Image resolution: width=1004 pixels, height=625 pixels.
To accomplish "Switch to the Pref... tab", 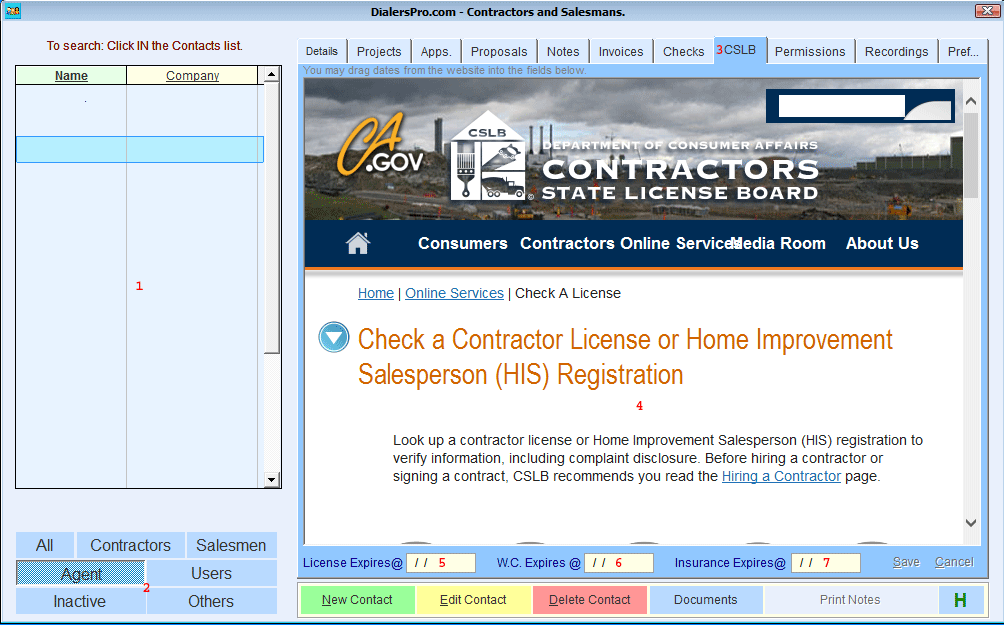I will tap(963, 51).
